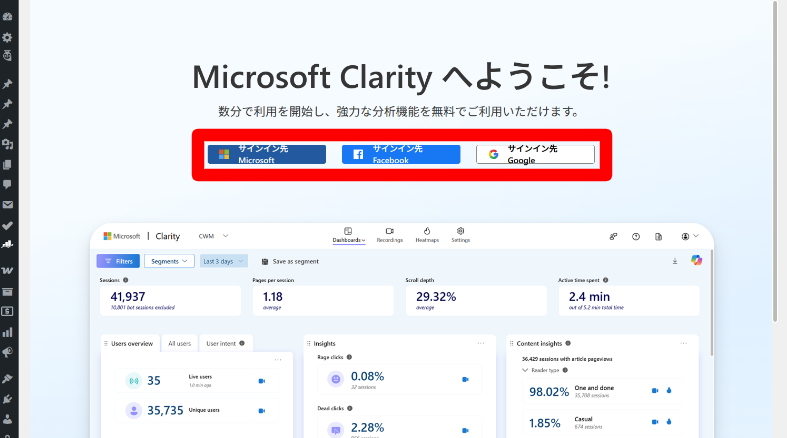
Task: Click the 41,937 sessions value
Action: 128,297
